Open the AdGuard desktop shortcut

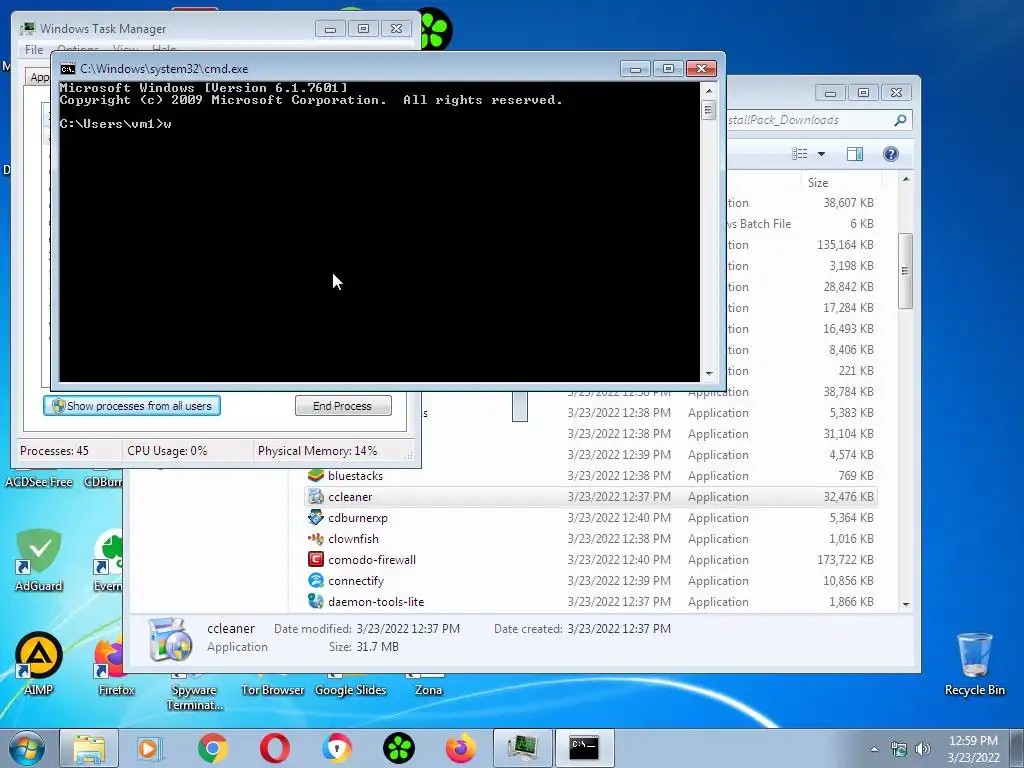(x=39, y=560)
